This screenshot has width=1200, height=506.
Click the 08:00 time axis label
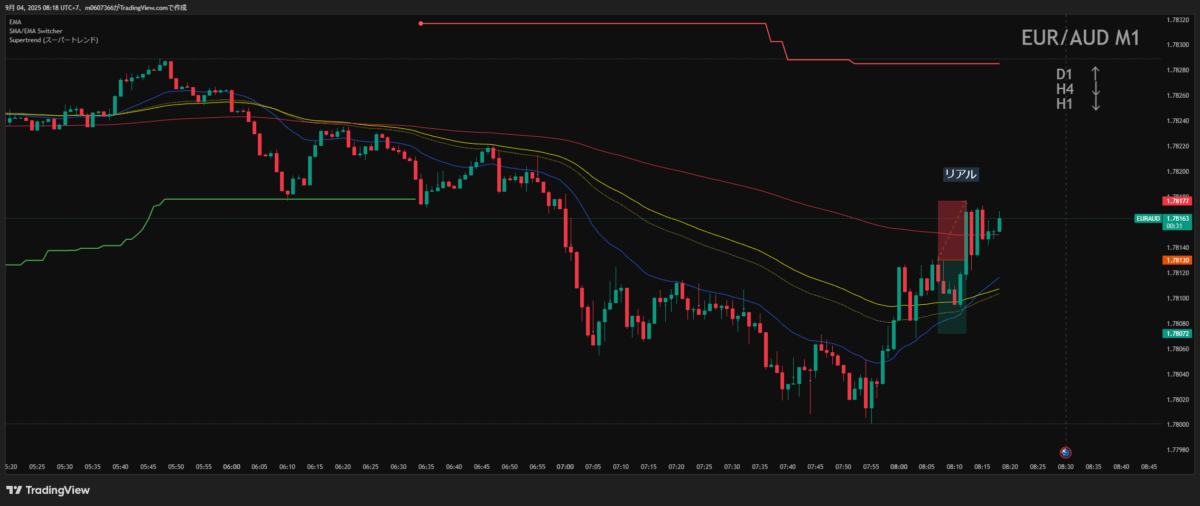(898, 466)
